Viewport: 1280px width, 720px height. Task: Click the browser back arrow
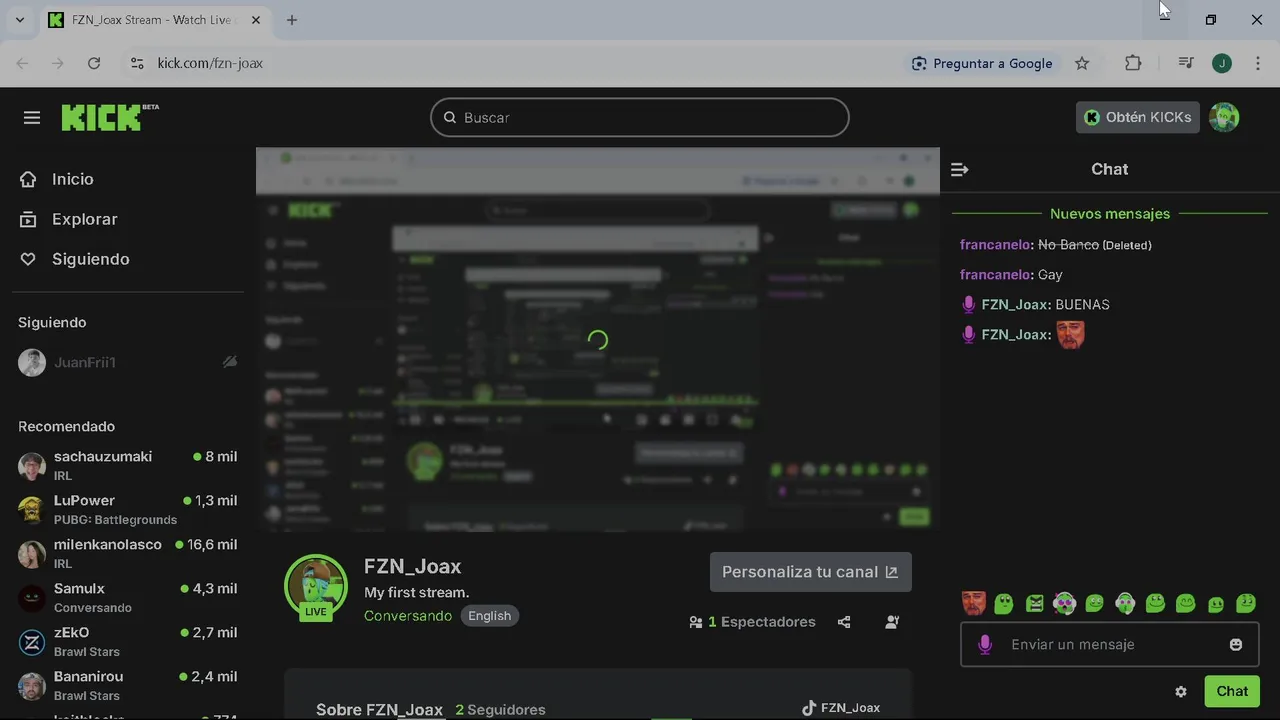pos(22,63)
